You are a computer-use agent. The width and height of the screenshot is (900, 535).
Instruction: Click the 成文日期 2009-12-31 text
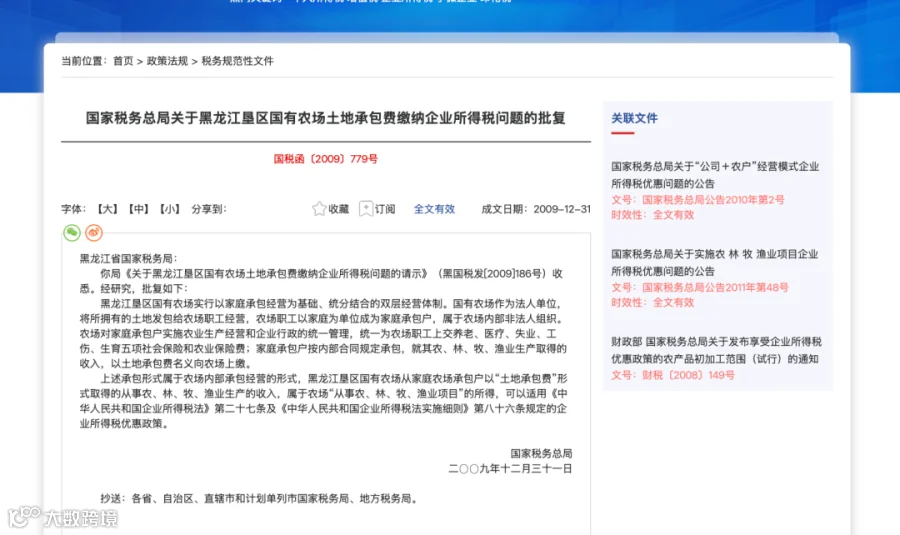(536, 209)
